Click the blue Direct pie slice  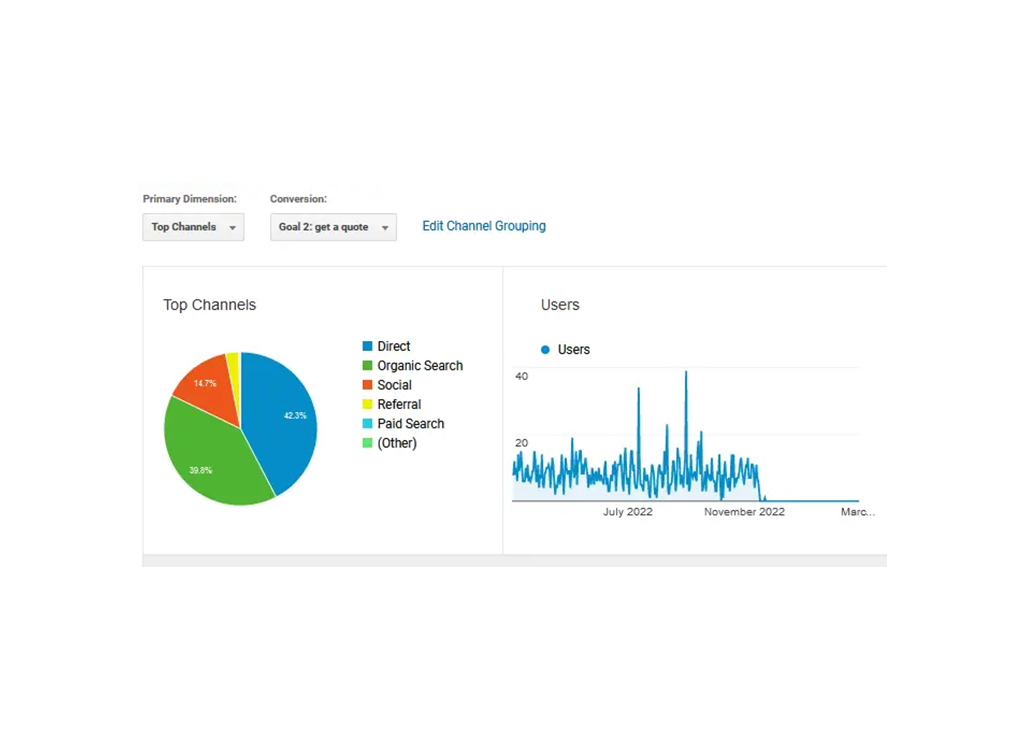pos(284,420)
